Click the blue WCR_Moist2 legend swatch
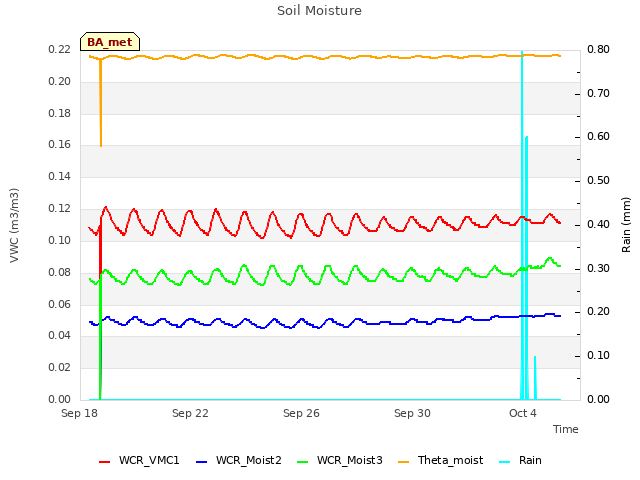This screenshot has width=640, height=480. 202,462
